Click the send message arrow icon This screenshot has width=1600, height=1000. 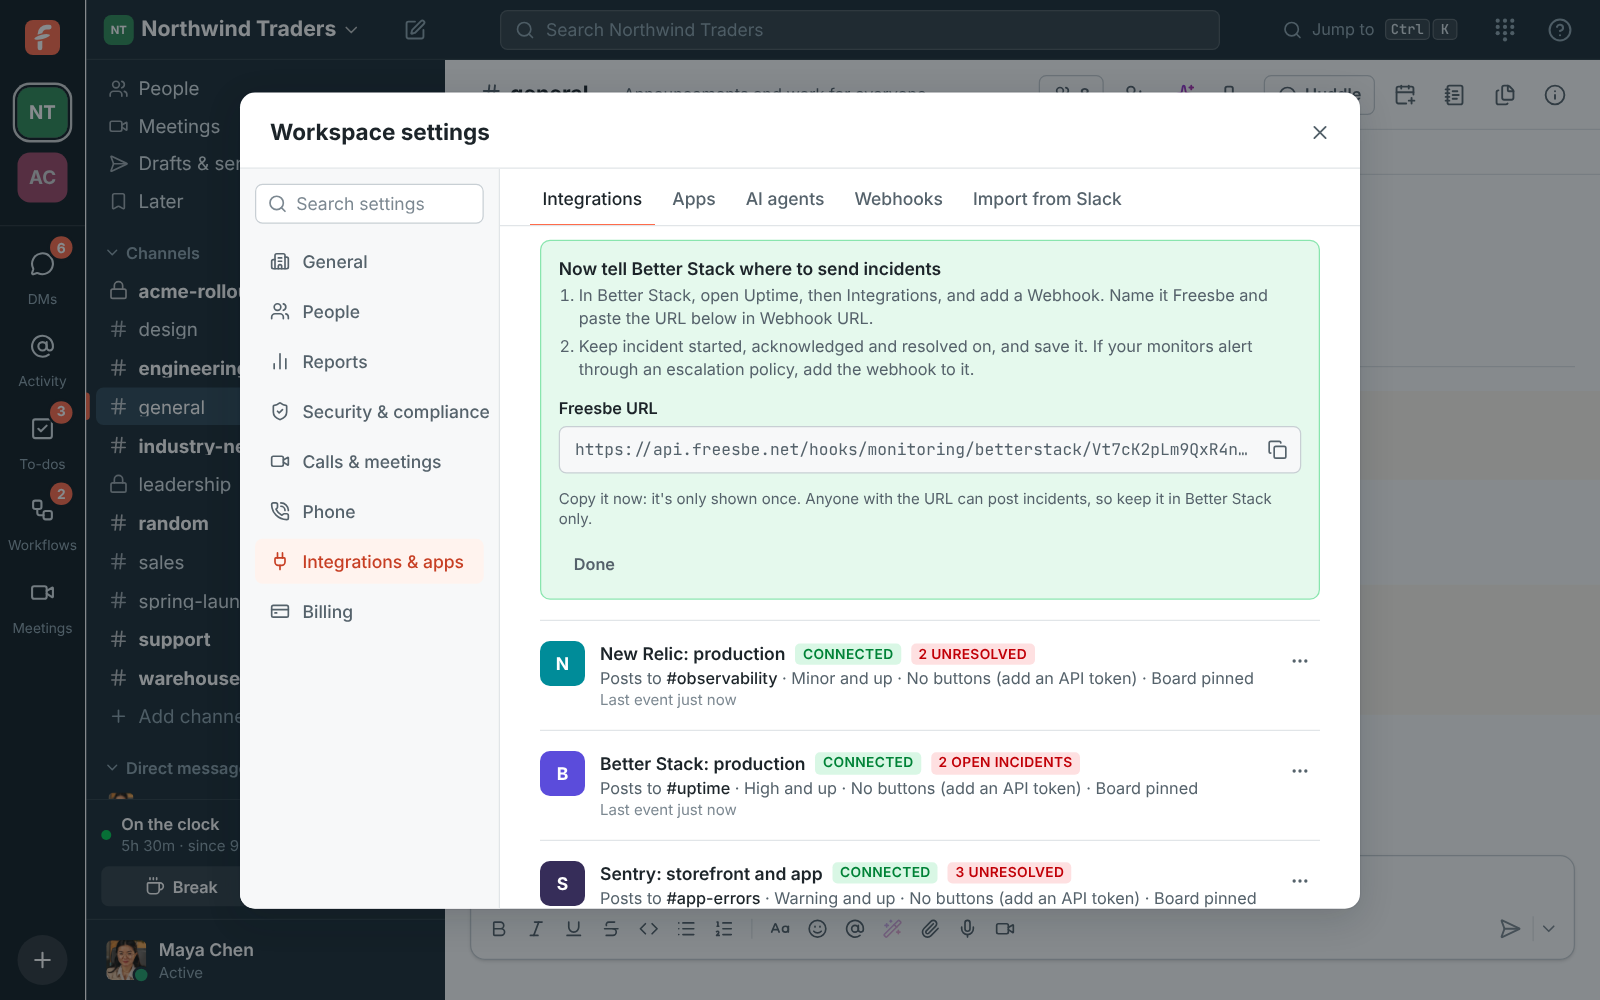click(1510, 929)
